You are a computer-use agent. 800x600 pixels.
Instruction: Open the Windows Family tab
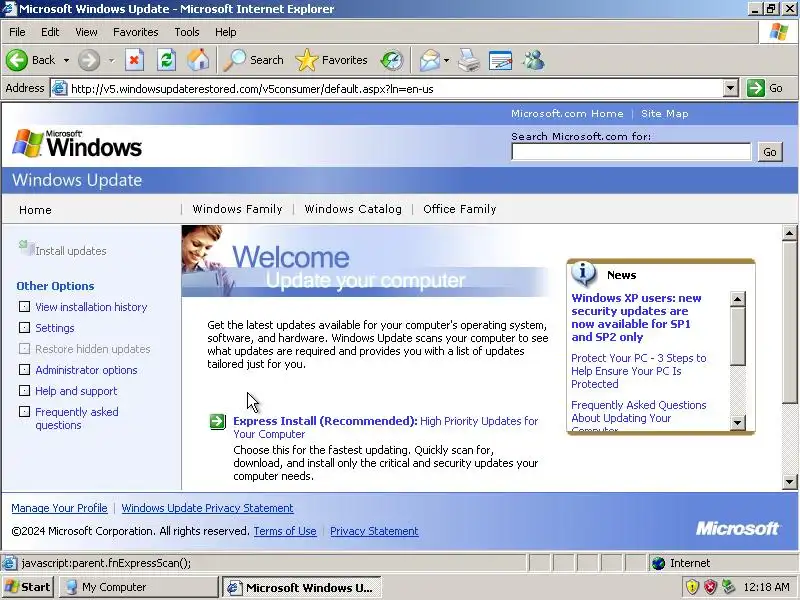pos(237,209)
